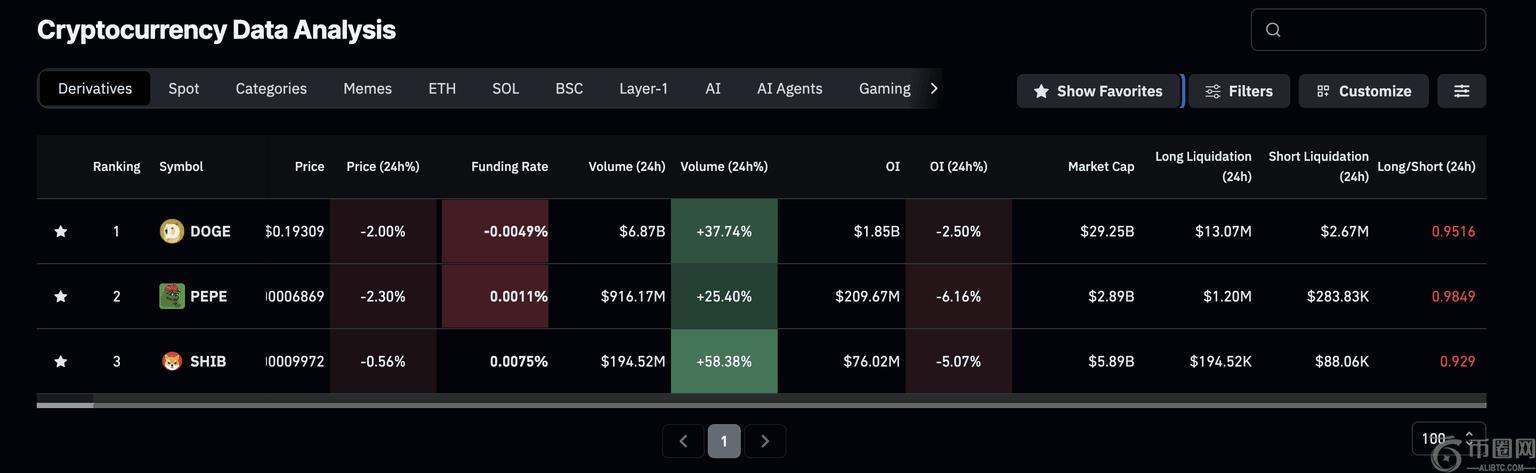Click the SHIB coin icon
The image size is (1536, 473).
(172, 361)
